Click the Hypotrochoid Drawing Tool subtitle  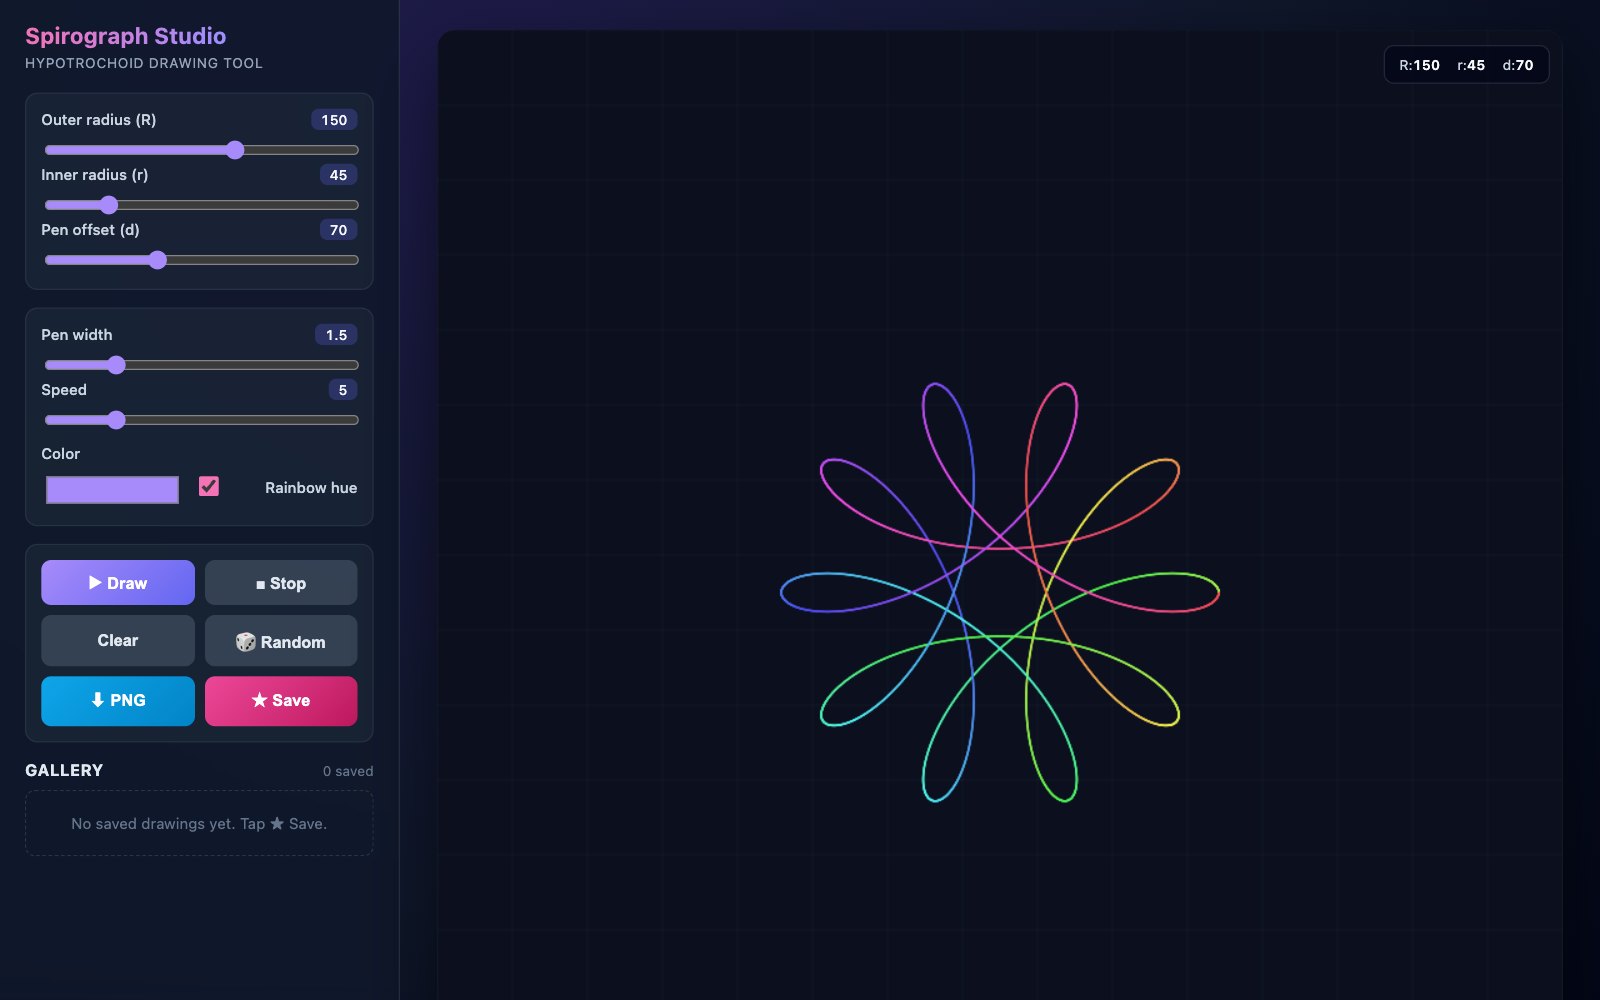point(144,63)
